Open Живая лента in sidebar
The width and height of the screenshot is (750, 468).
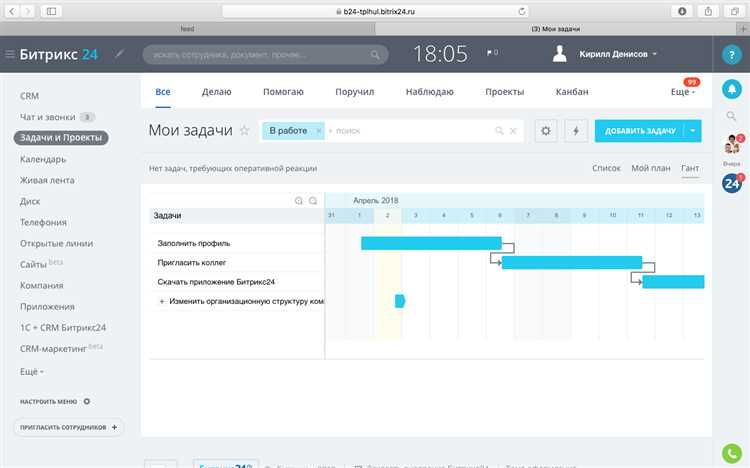point(47,180)
